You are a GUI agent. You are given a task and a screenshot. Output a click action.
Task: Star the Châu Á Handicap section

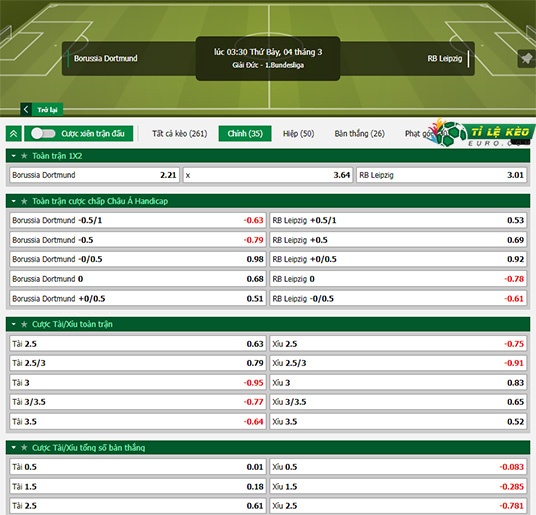24,201
